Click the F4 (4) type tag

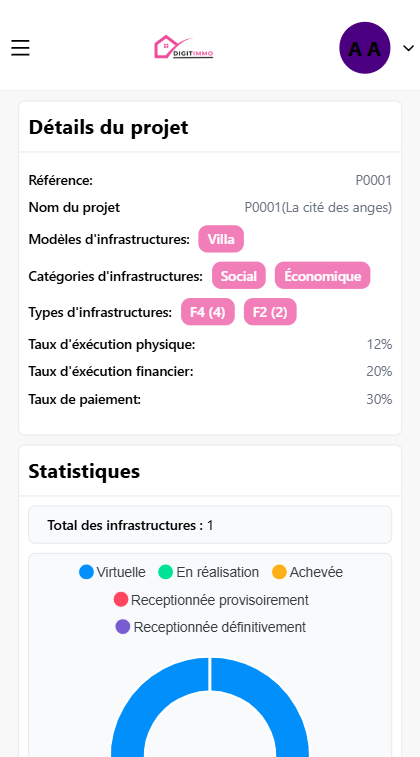[208, 312]
